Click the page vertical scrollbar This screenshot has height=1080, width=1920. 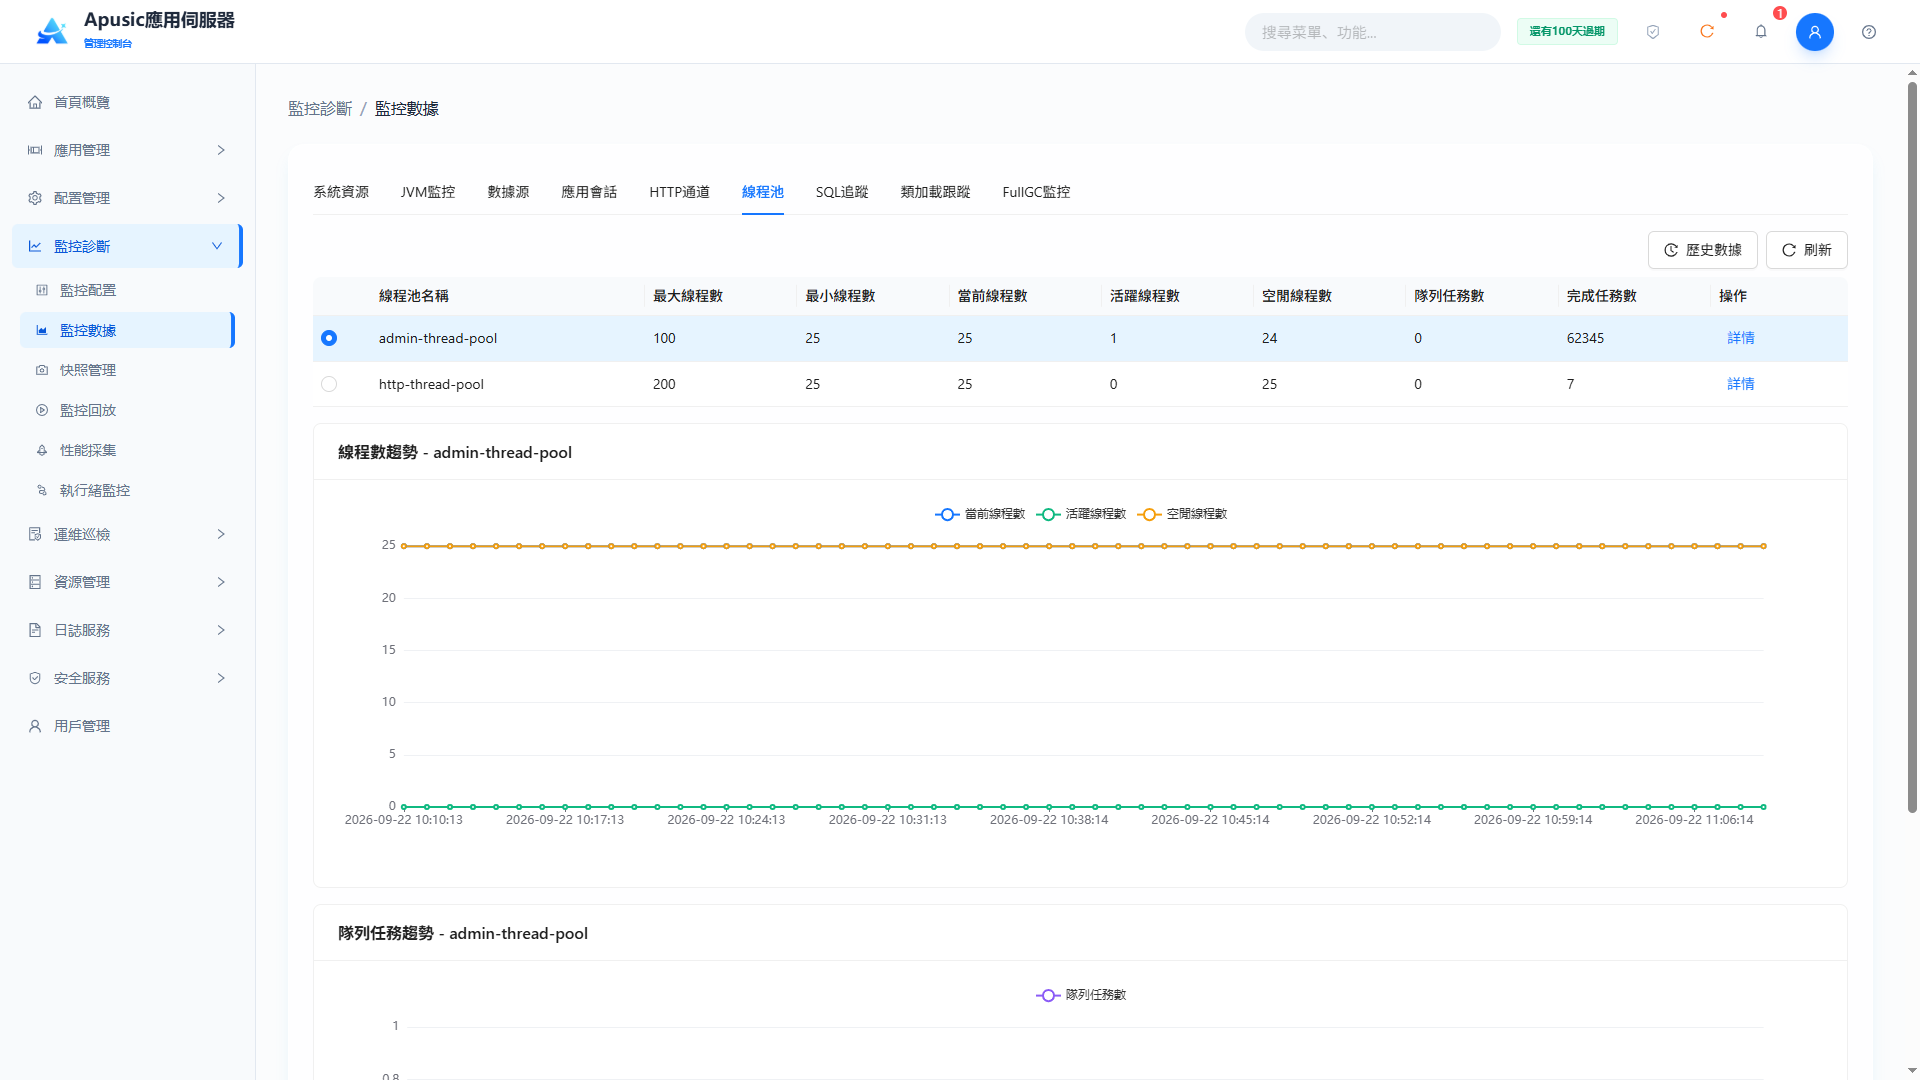point(1912,447)
